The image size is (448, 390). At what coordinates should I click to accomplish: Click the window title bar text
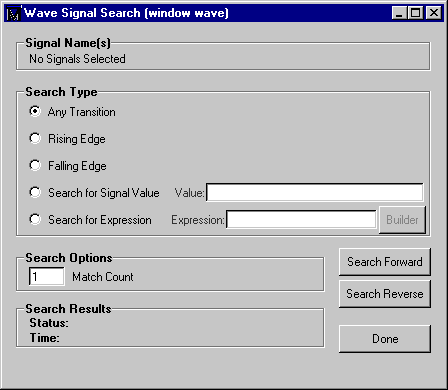click(126, 13)
